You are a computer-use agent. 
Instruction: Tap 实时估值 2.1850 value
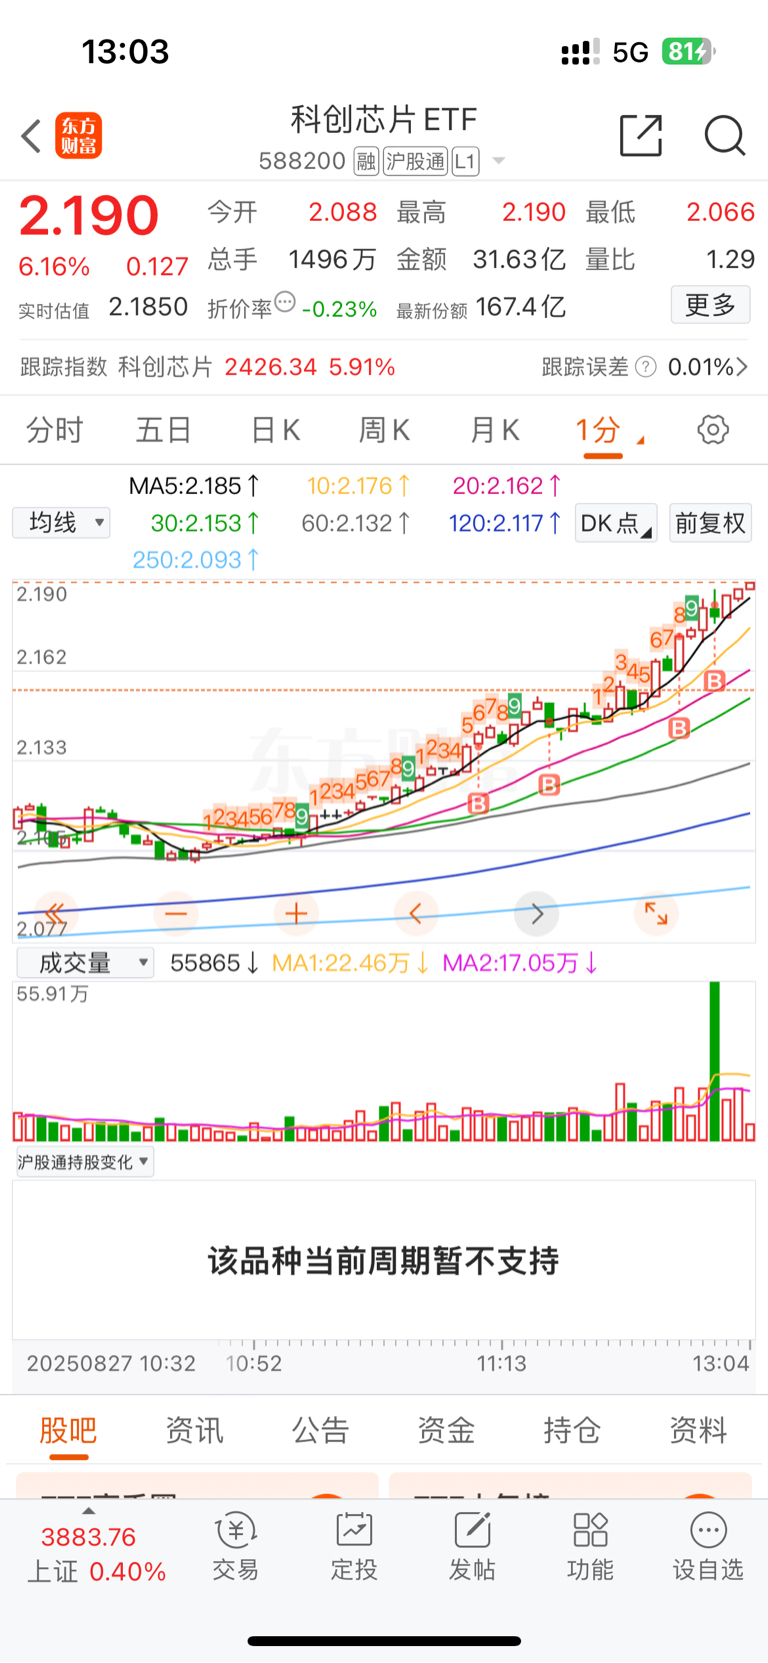pos(148,307)
